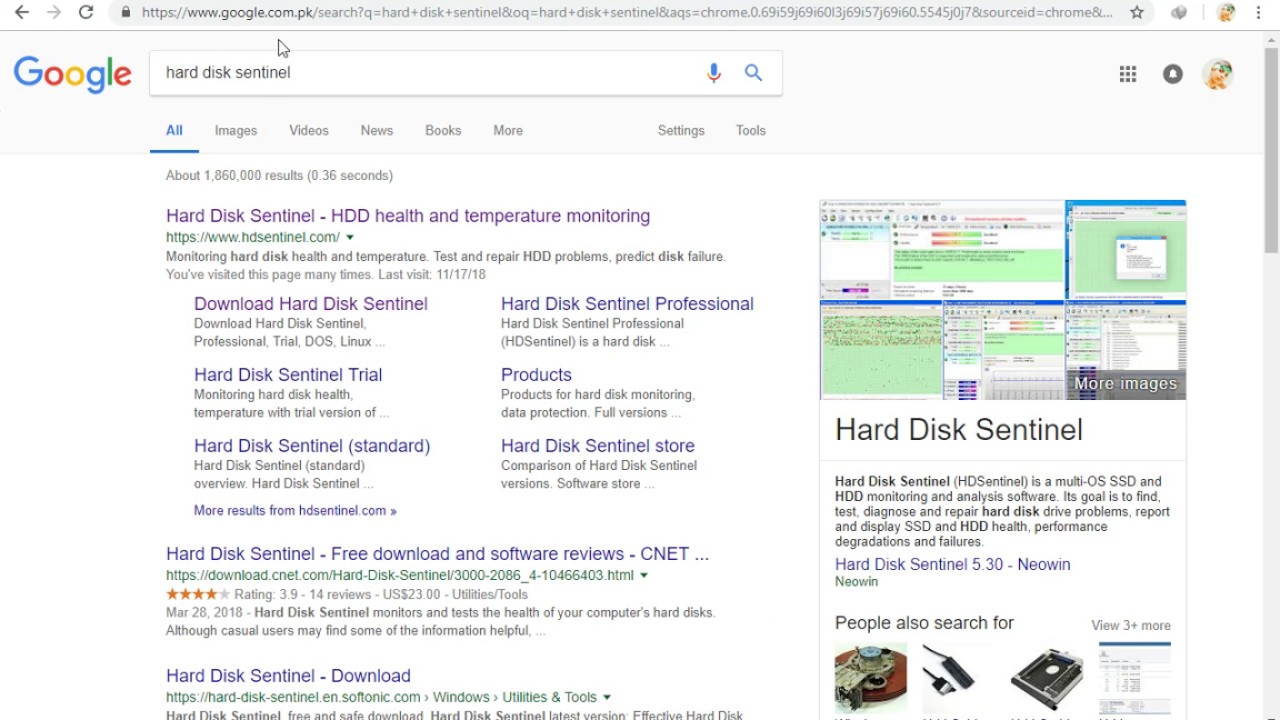Click the browser address bar URL
This screenshot has width=1280, height=720.
(627, 12)
